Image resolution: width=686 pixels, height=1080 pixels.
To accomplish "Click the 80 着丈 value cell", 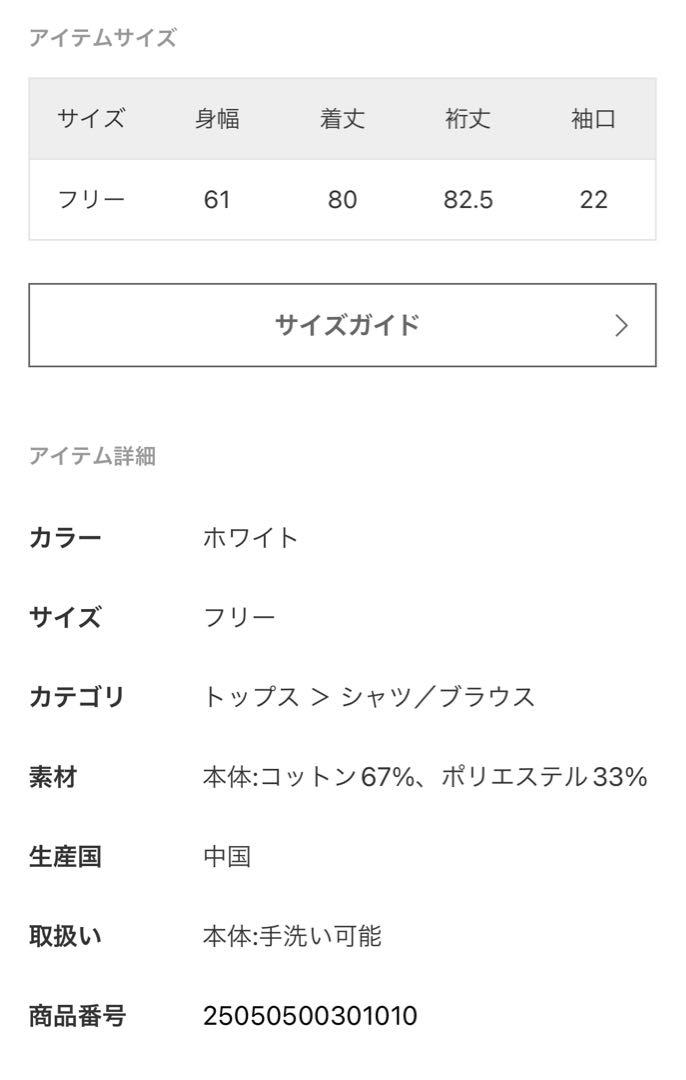I will [342, 200].
